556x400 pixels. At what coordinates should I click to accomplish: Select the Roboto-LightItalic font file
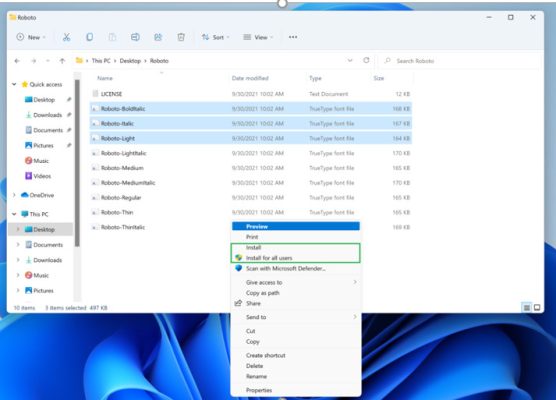[x=250, y=153]
